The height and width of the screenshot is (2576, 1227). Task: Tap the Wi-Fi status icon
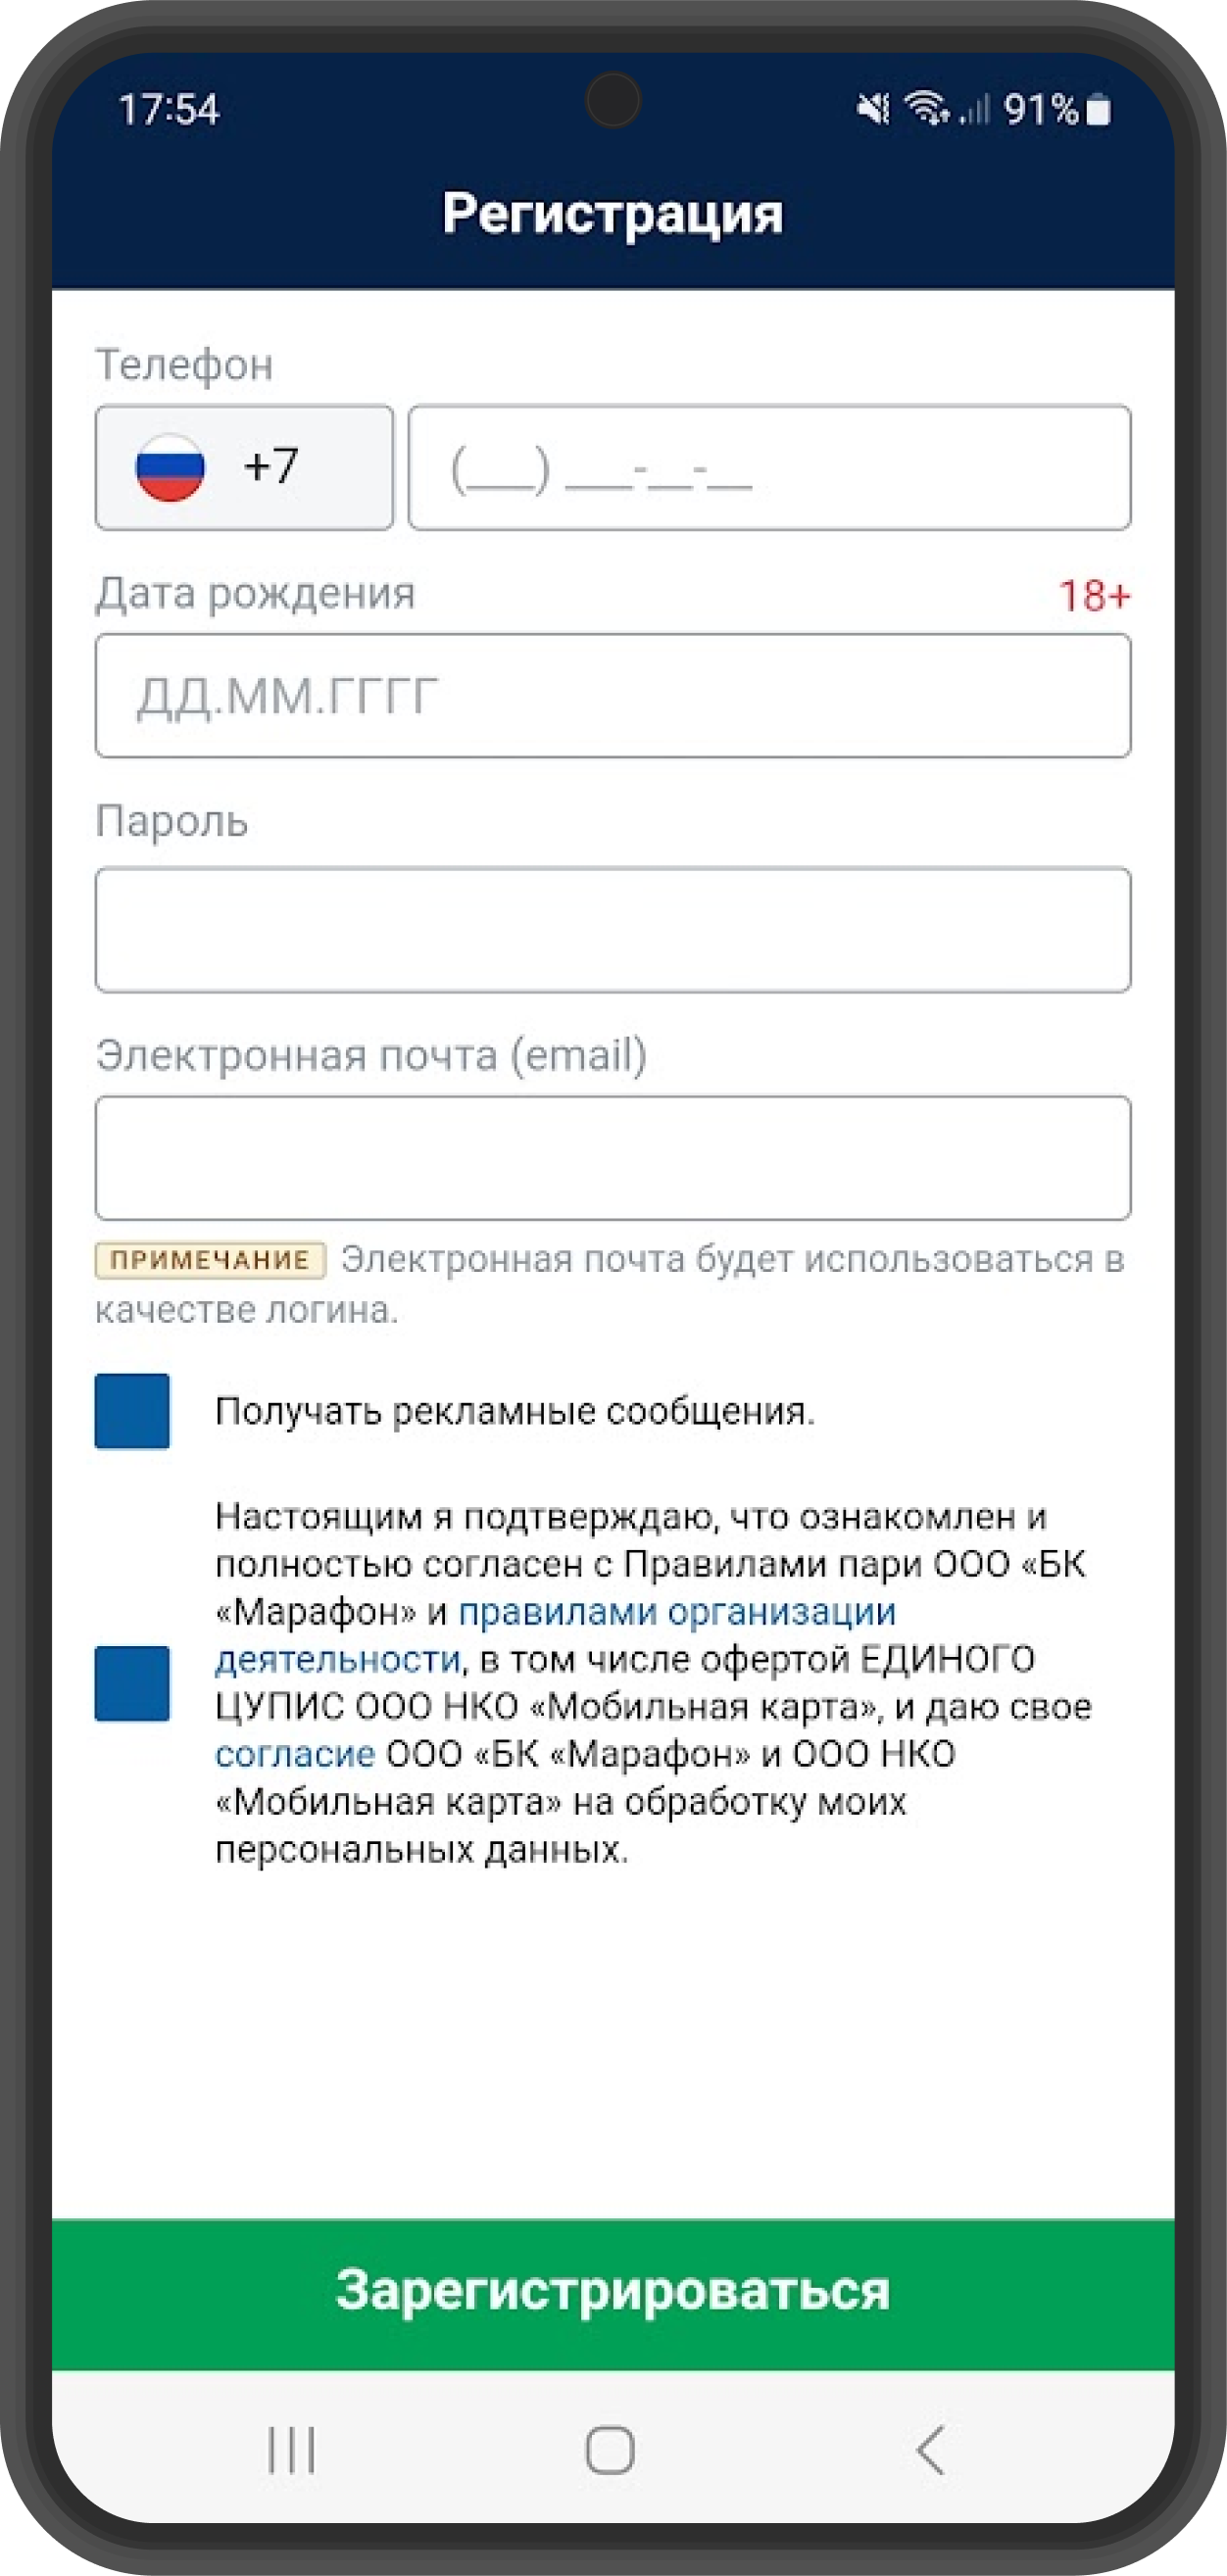point(926,108)
